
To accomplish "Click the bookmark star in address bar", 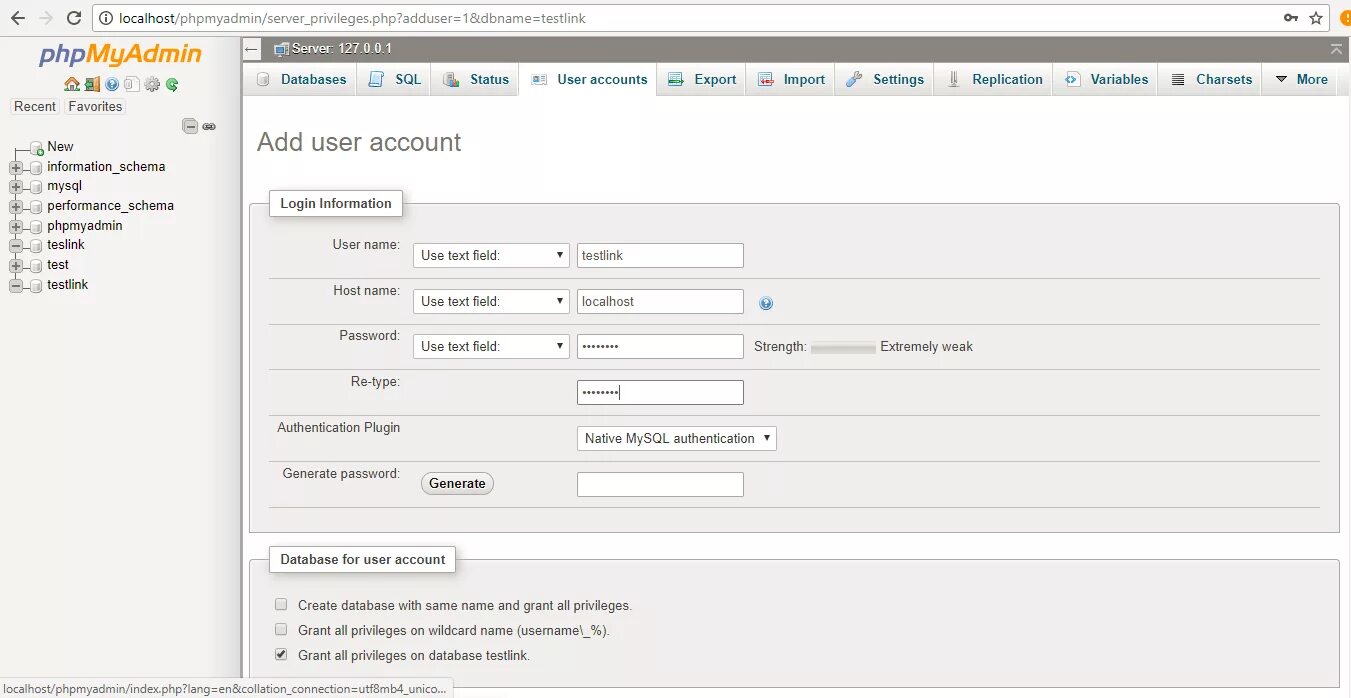I will (1317, 18).
